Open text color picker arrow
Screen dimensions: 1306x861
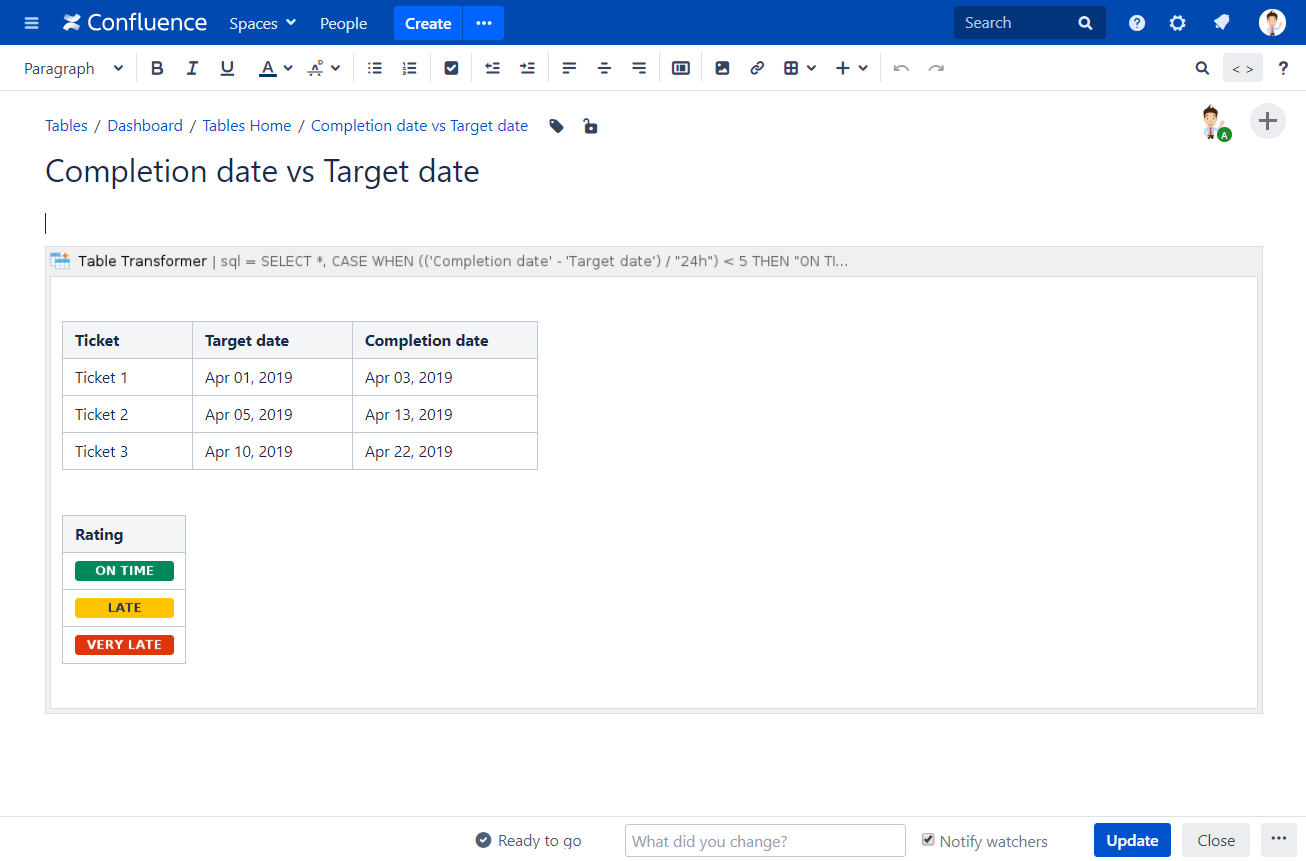(x=288, y=68)
